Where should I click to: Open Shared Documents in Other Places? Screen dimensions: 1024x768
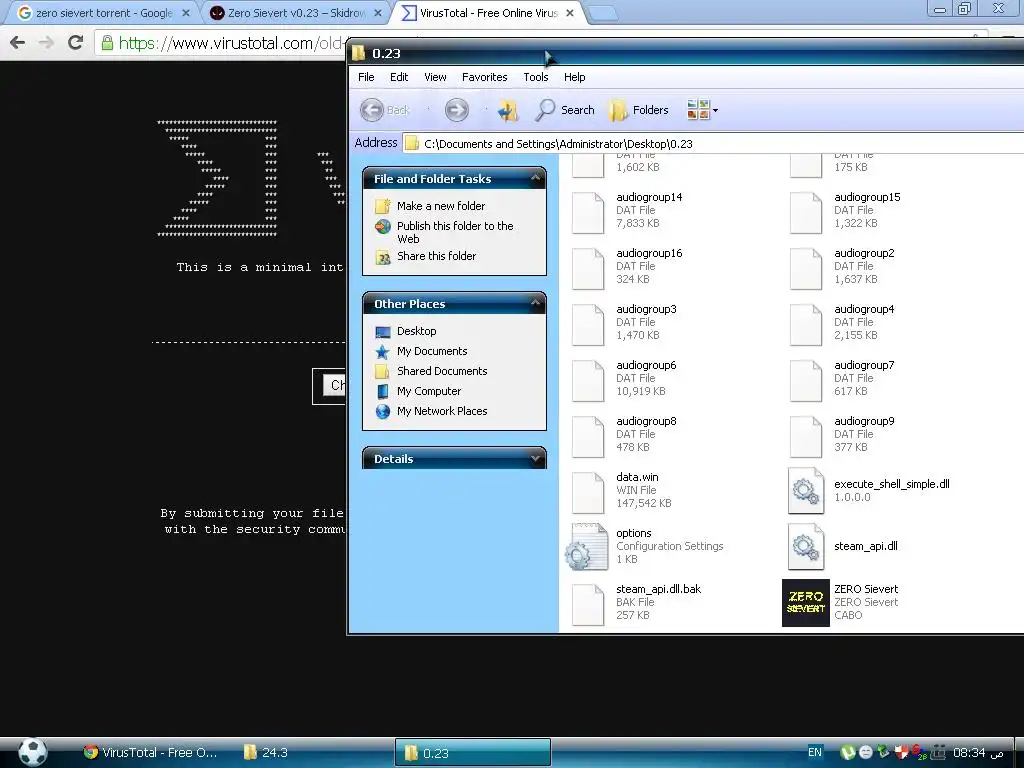point(442,371)
